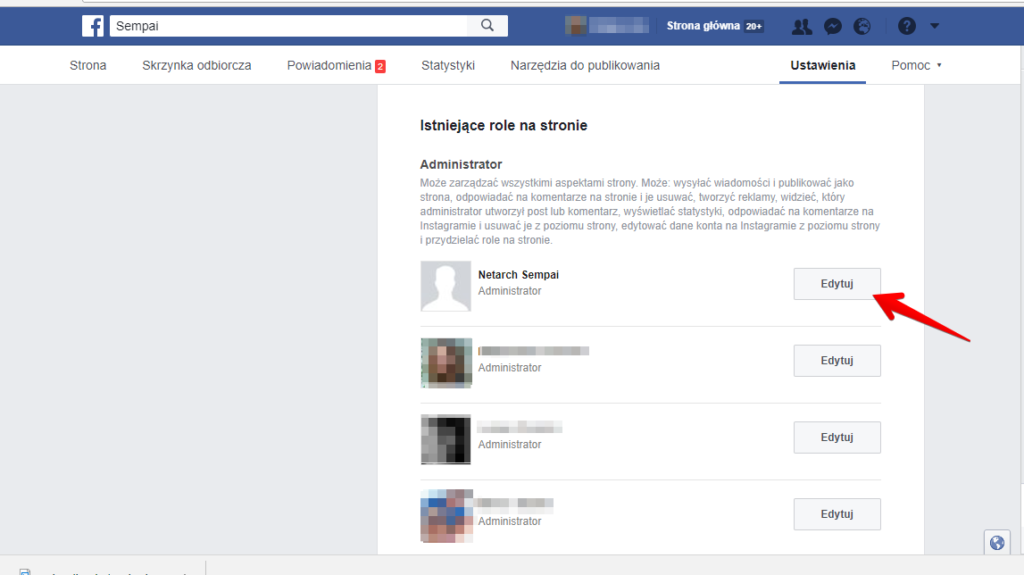This screenshot has width=1024, height=575.
Task: Click the search field containing Sempai
Action: [x=289, y=25]
